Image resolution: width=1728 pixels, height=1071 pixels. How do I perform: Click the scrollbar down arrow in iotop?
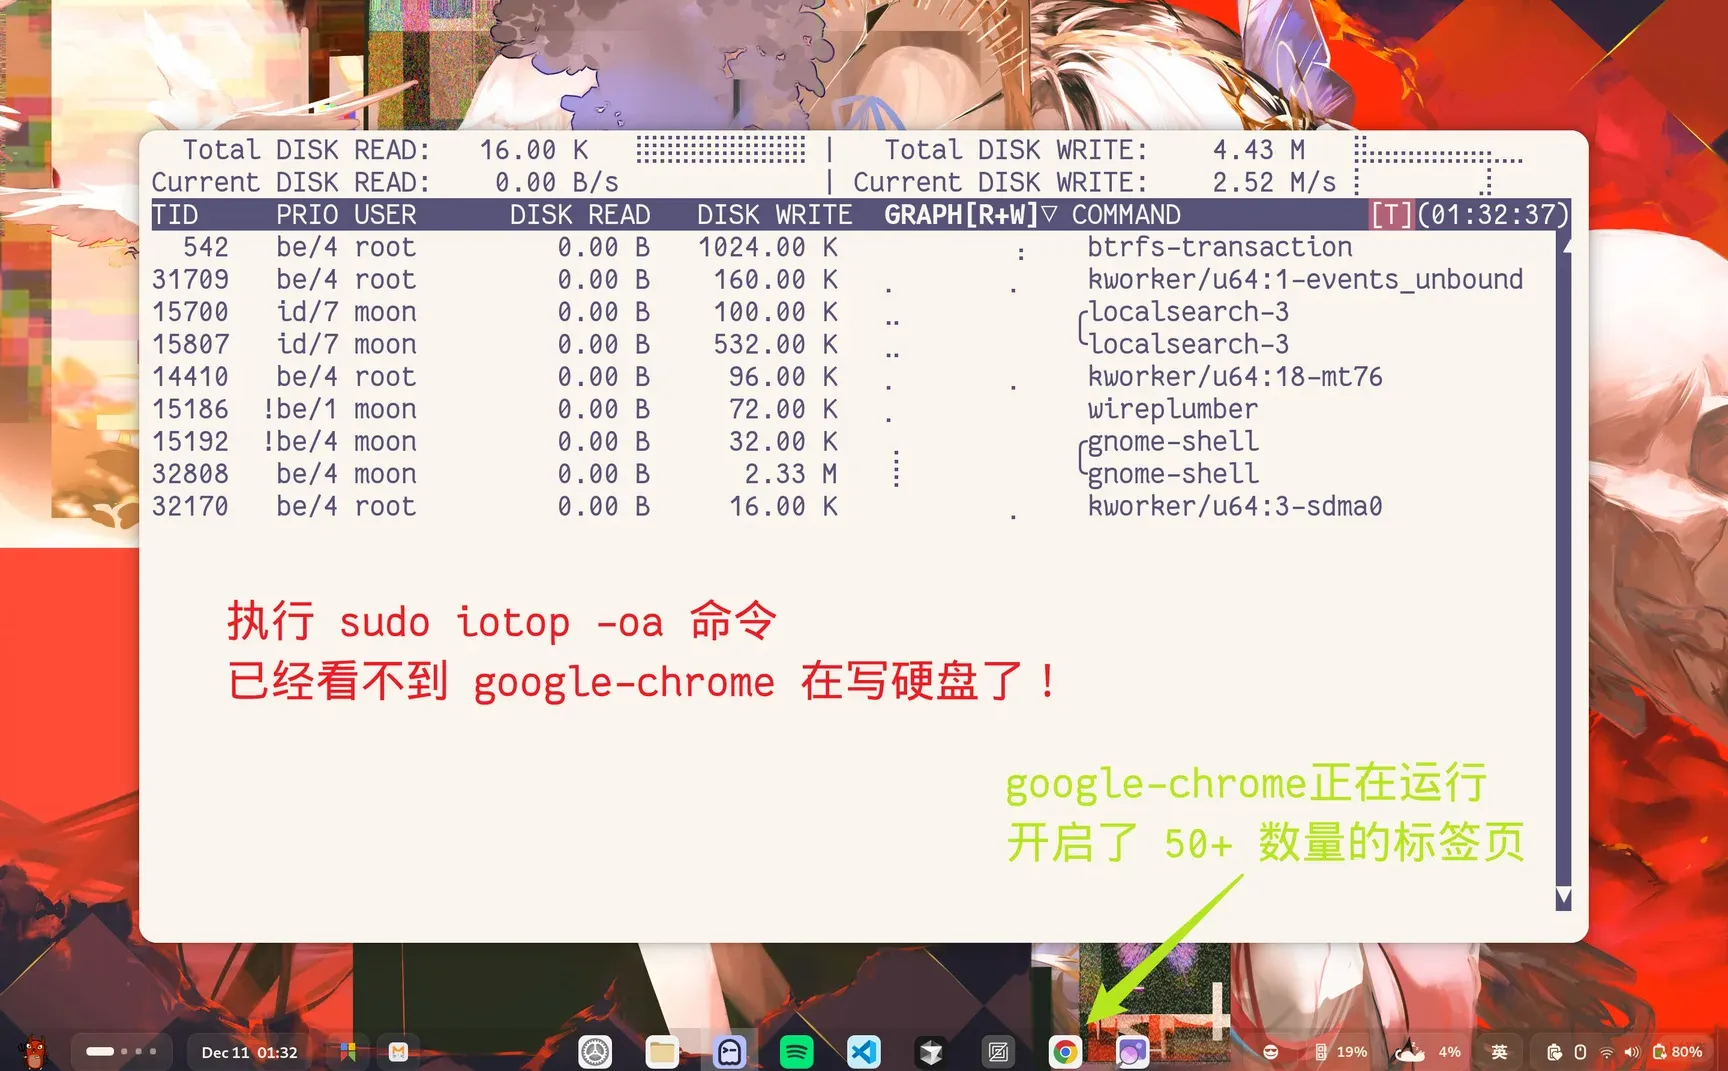(1562, 897)
